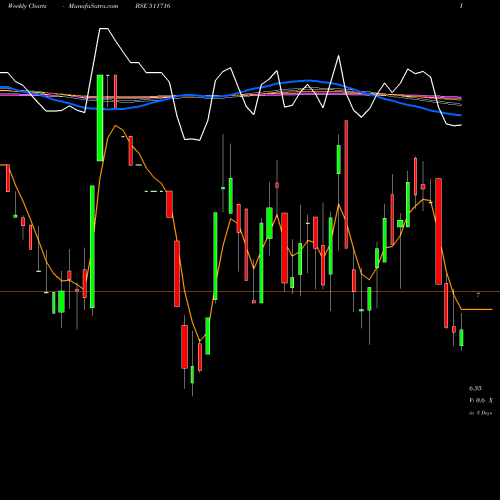
Task: Select the tallest green candle near chart top
Action: pos(100,118)
